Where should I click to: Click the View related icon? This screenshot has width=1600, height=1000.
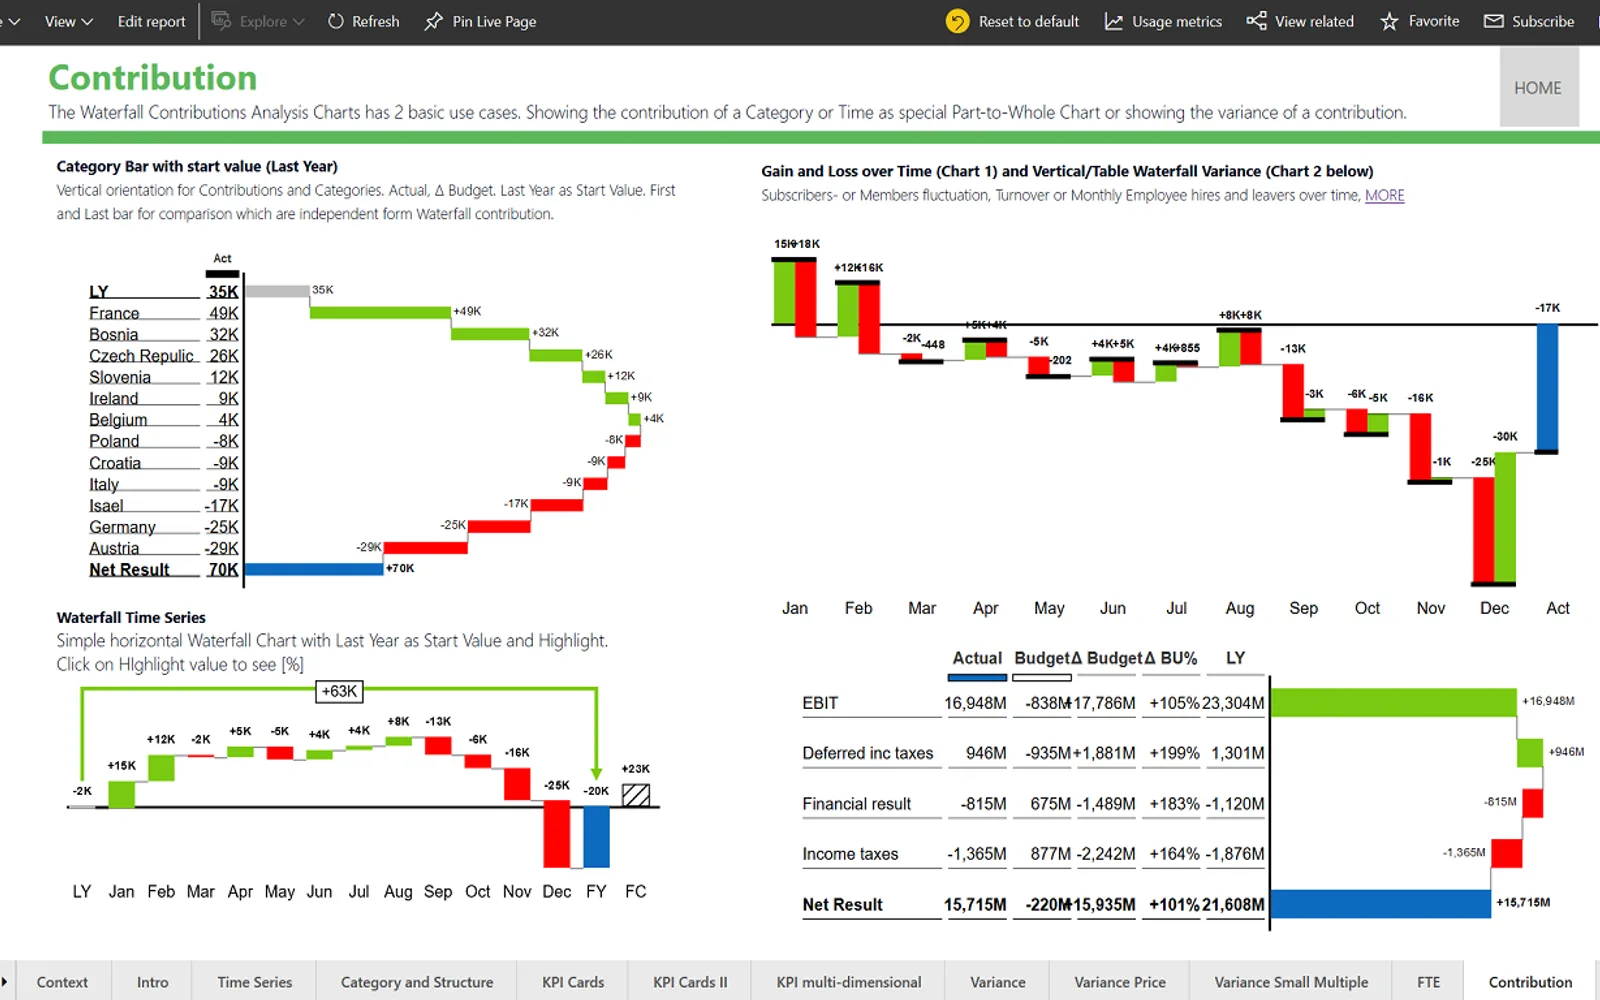(1256, 21)
